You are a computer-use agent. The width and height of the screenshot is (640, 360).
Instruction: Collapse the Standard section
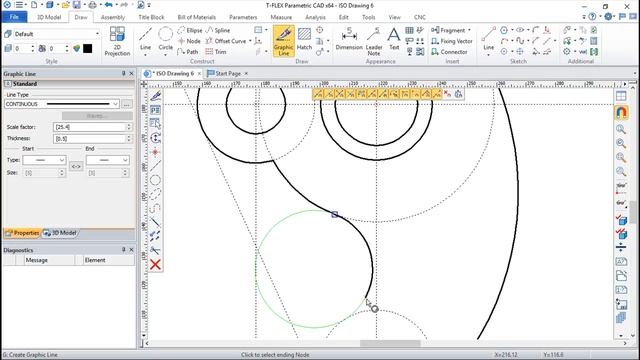[x=7, y=84]
